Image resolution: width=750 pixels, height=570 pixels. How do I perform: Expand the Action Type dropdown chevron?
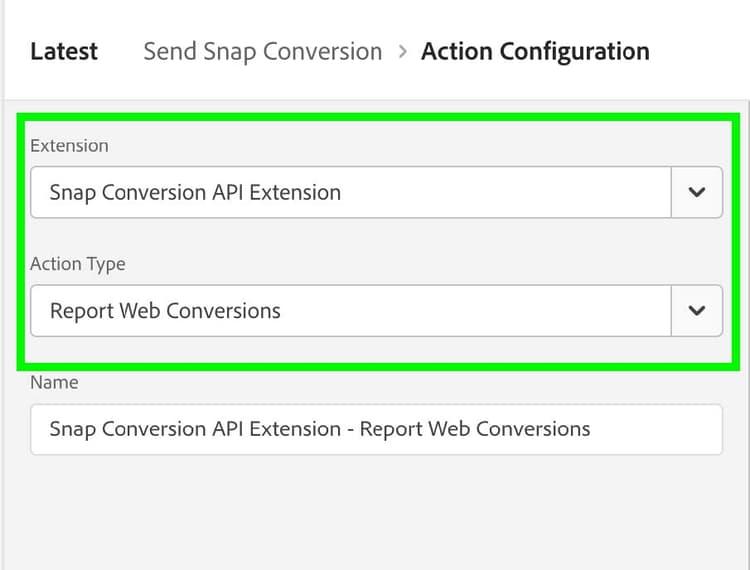point(696,311)
